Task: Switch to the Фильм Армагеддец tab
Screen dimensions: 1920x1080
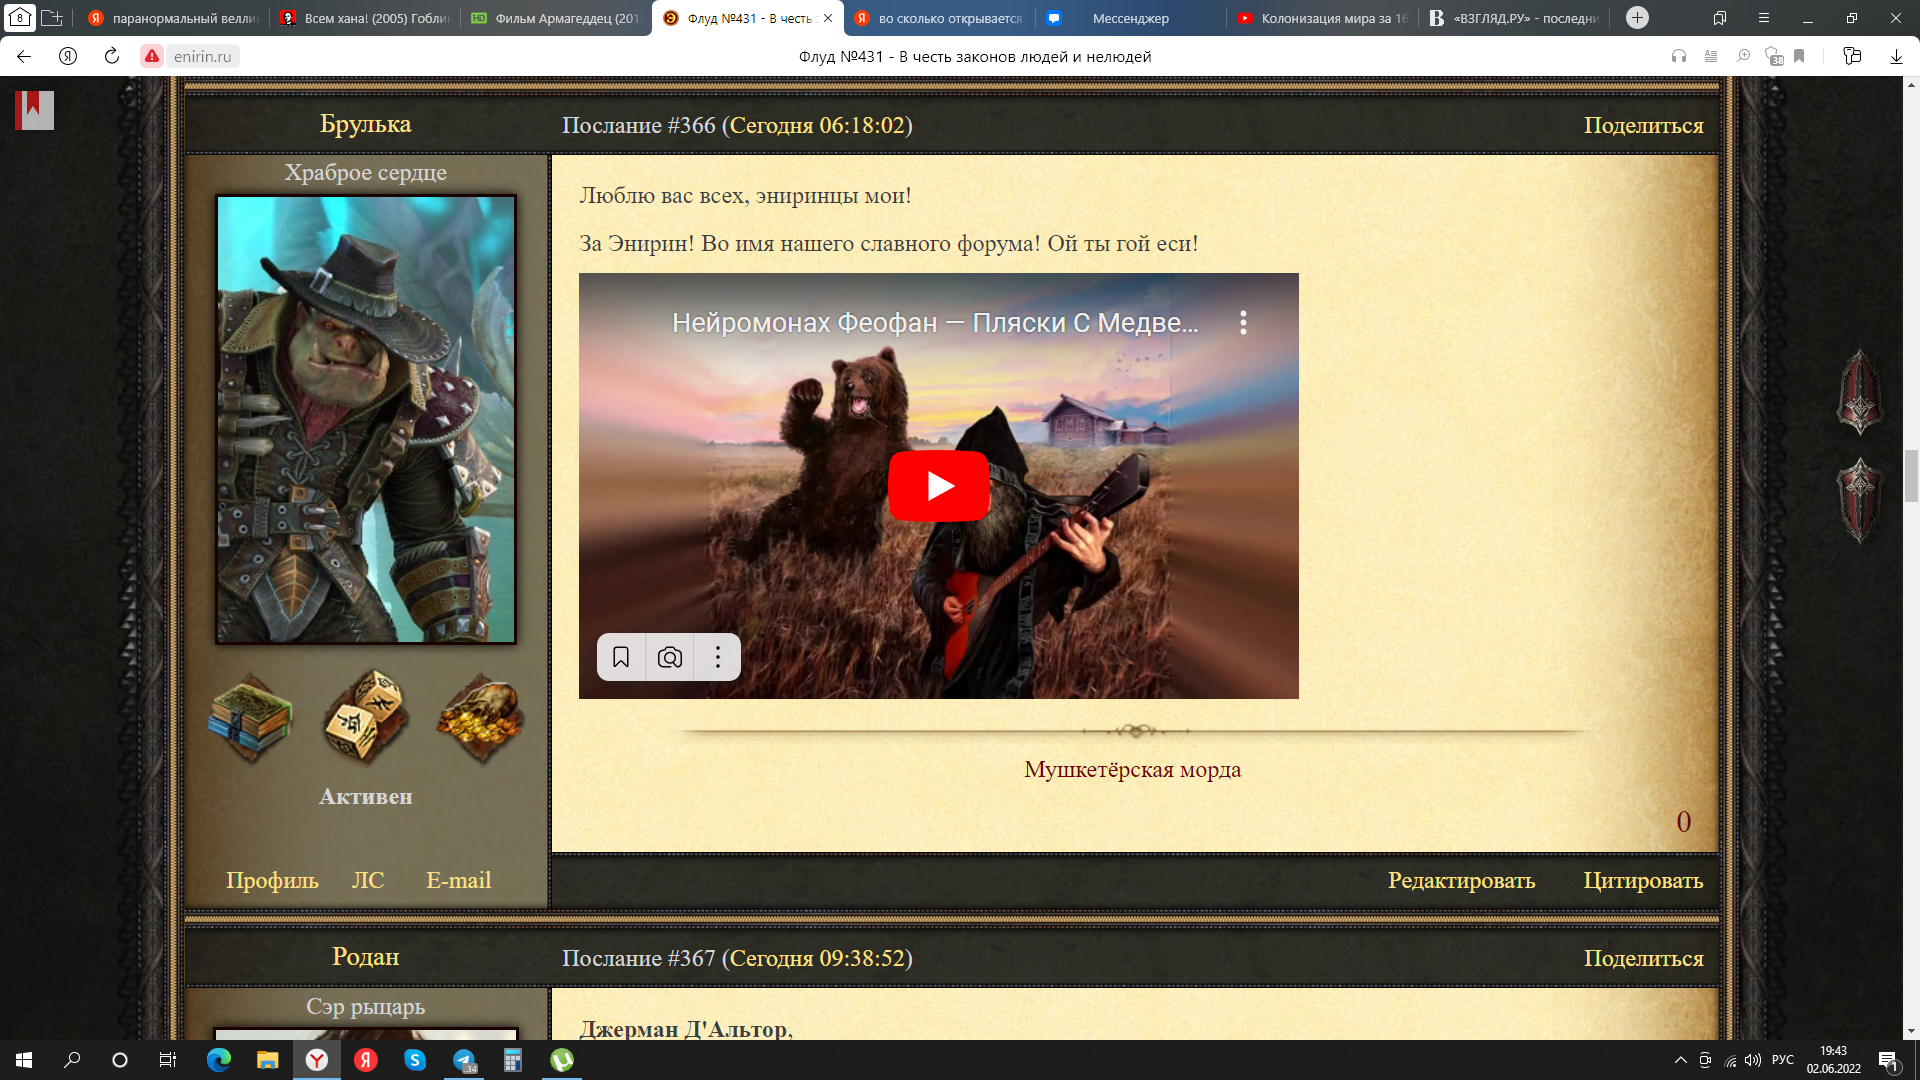Action: [x=556, y=18]
